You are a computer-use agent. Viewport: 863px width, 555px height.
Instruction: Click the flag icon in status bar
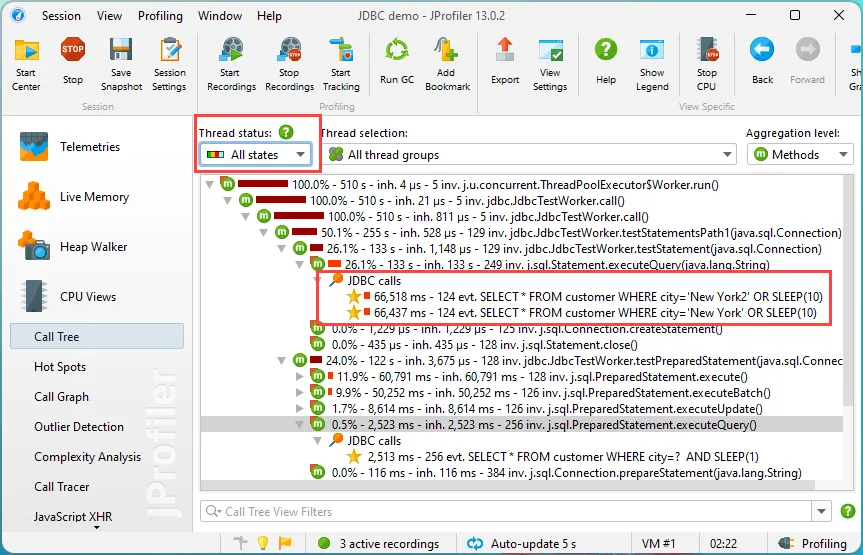coord(285,543)
